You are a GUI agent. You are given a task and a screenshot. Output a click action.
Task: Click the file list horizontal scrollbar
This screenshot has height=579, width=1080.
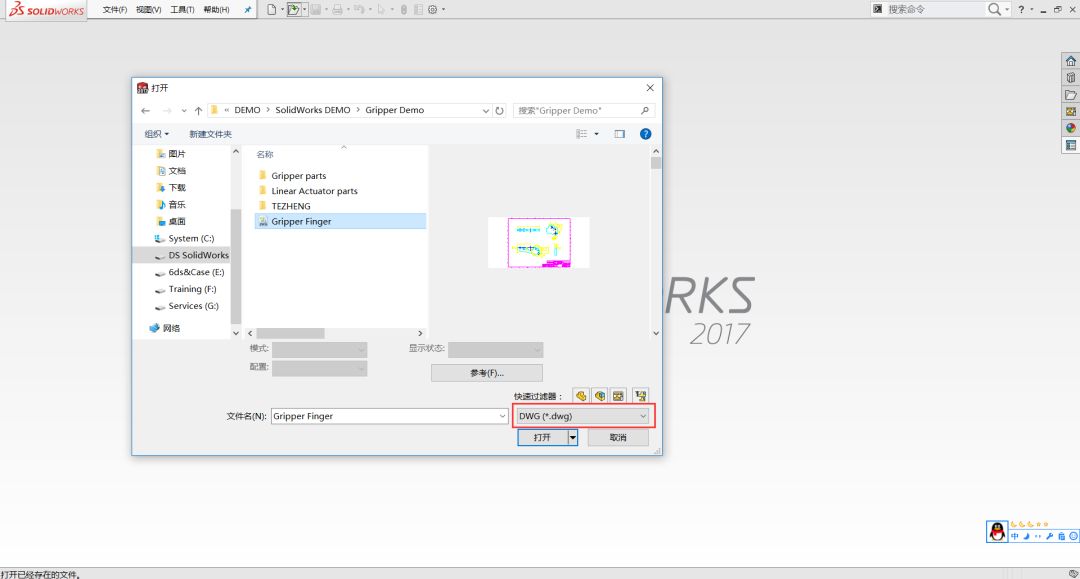291,333
